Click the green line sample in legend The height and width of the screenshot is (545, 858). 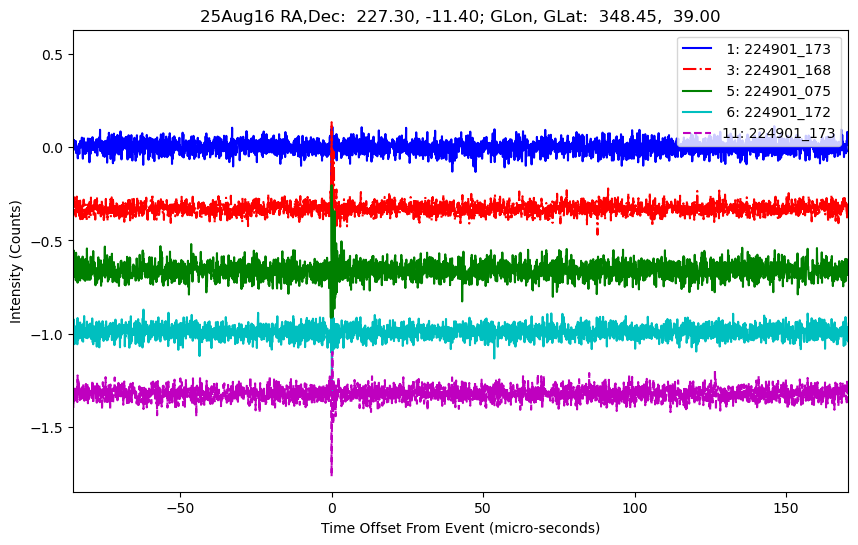(x=697, y=91)
